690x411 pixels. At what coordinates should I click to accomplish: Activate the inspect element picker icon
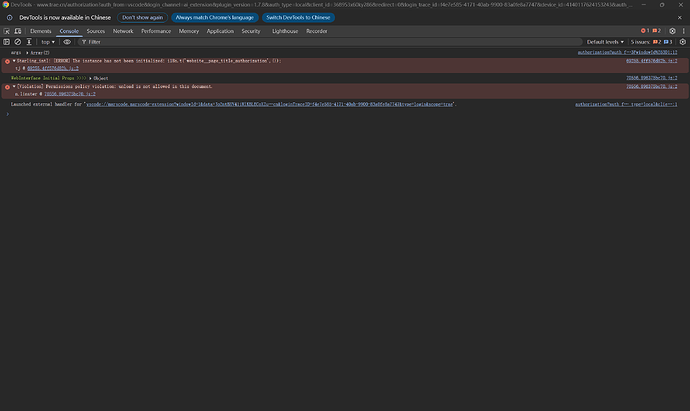coord(7,31)
